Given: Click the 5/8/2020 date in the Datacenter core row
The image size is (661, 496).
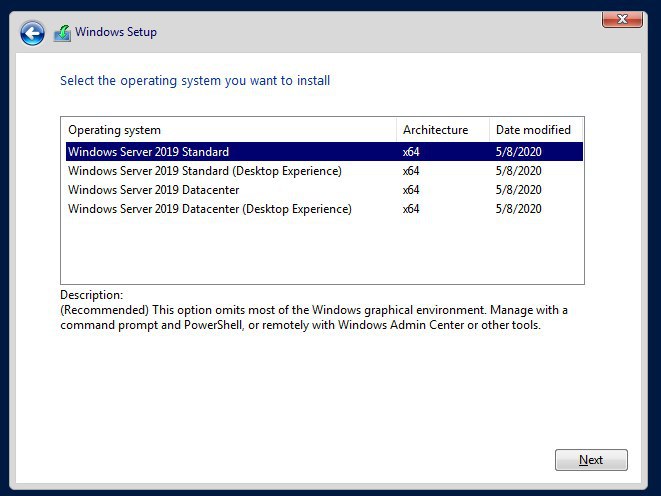Looking at the screenshot, I should tap(519, 190).
